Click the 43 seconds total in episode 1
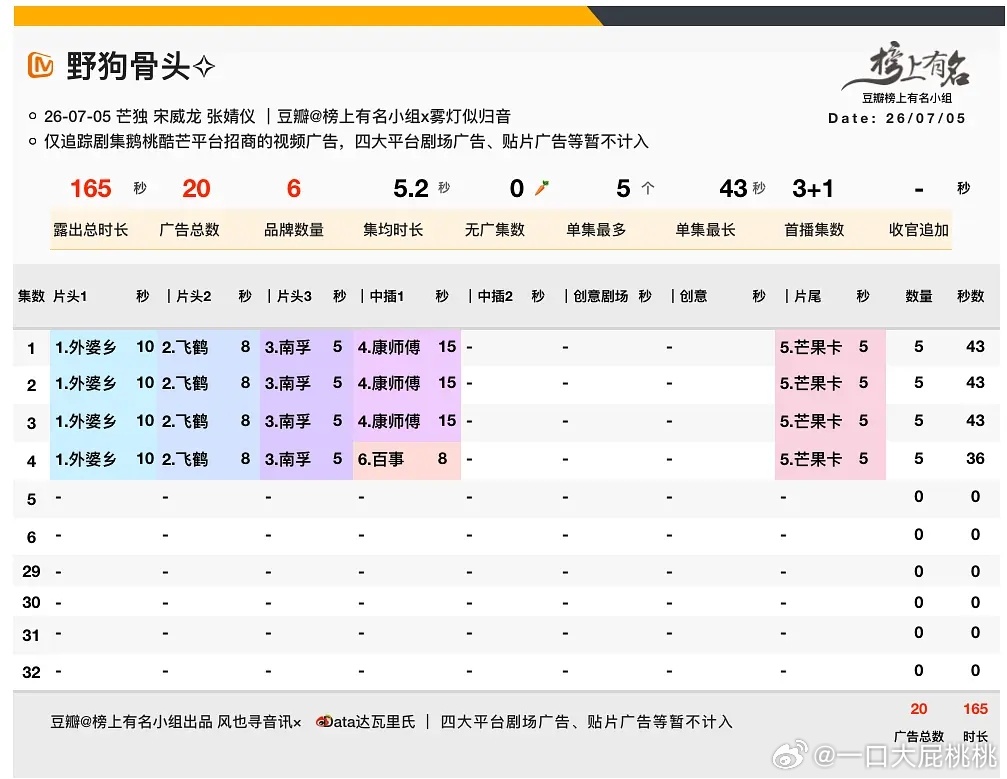 pos(975,347)
